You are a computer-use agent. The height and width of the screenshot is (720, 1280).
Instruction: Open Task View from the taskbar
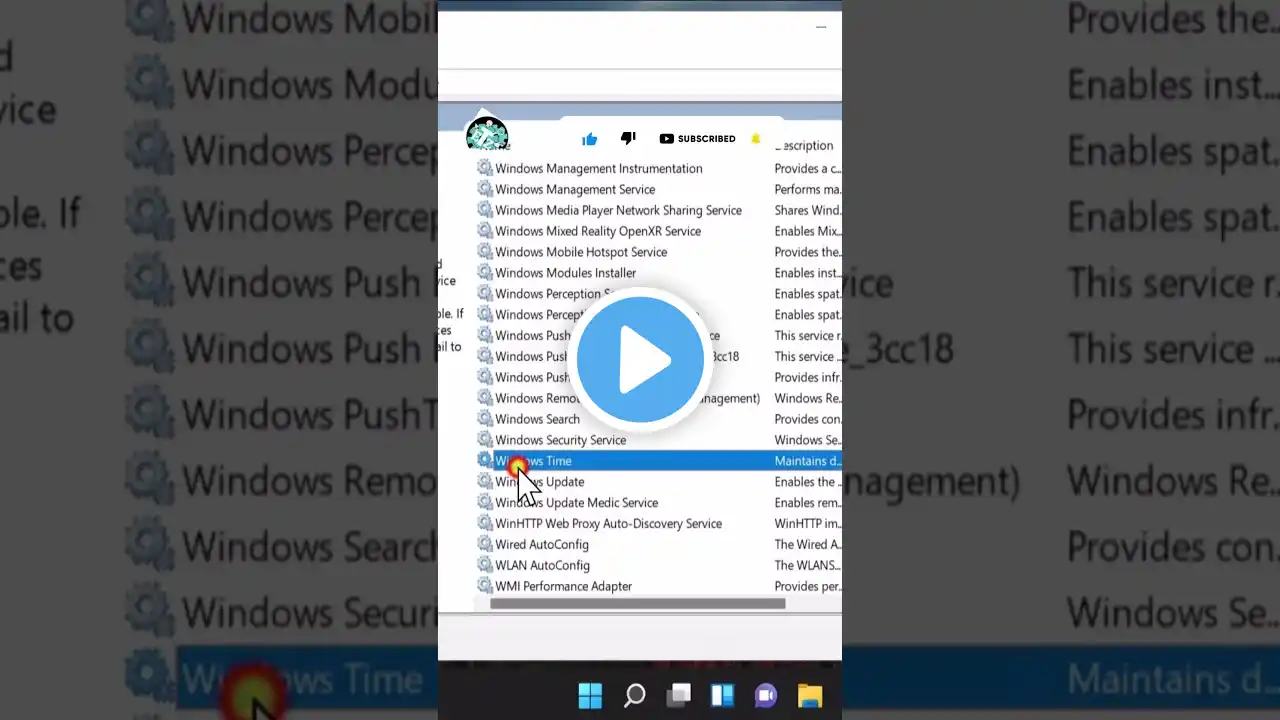tap(679, 695)
